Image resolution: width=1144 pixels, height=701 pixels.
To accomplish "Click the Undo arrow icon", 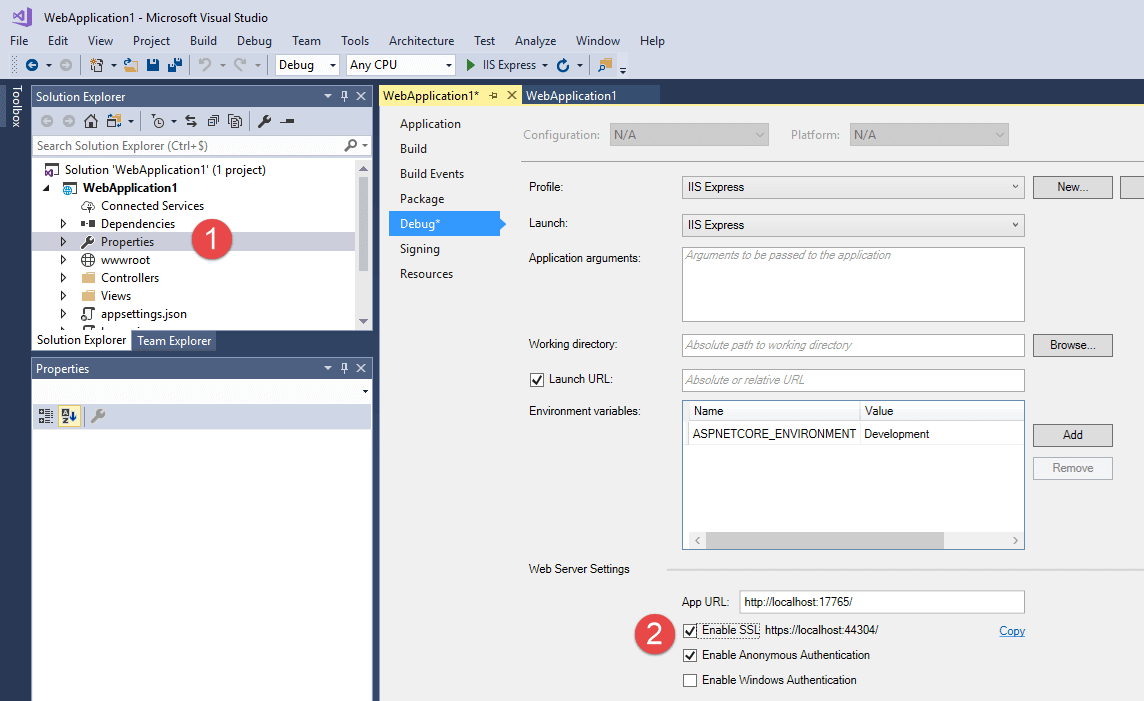I will 205,65.
